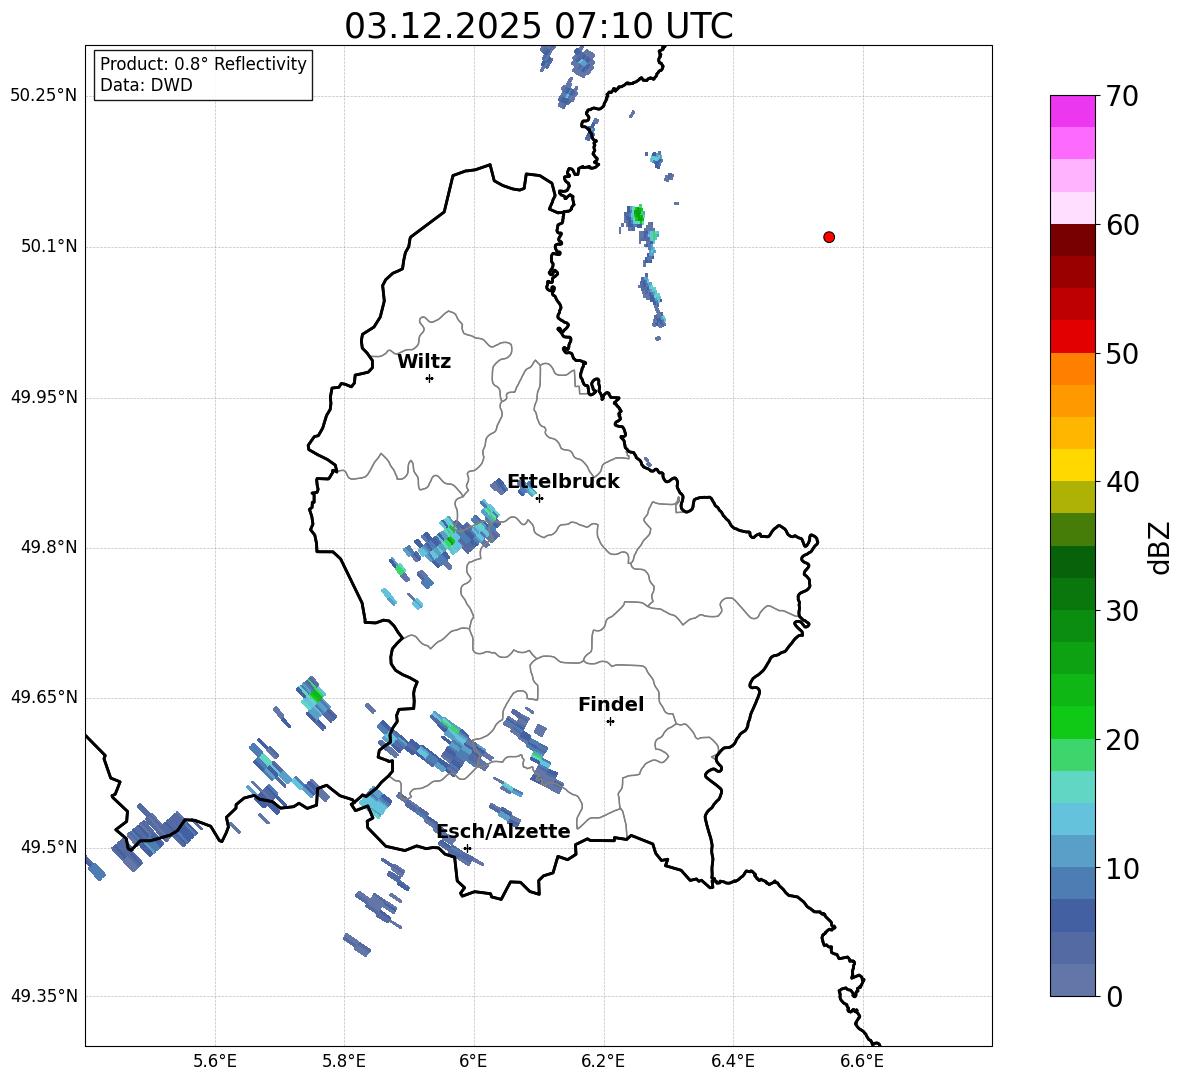
Task: Click the 50.1°N latitude label
Action: pyautogui.click(x=49, y=246)
